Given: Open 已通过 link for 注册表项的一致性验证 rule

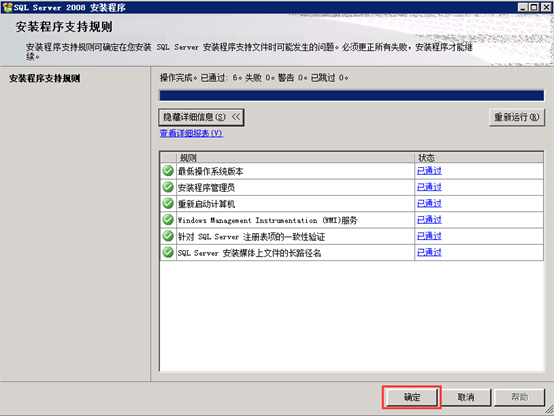Looking at the screenshot, I should click(x=429, y=236).
